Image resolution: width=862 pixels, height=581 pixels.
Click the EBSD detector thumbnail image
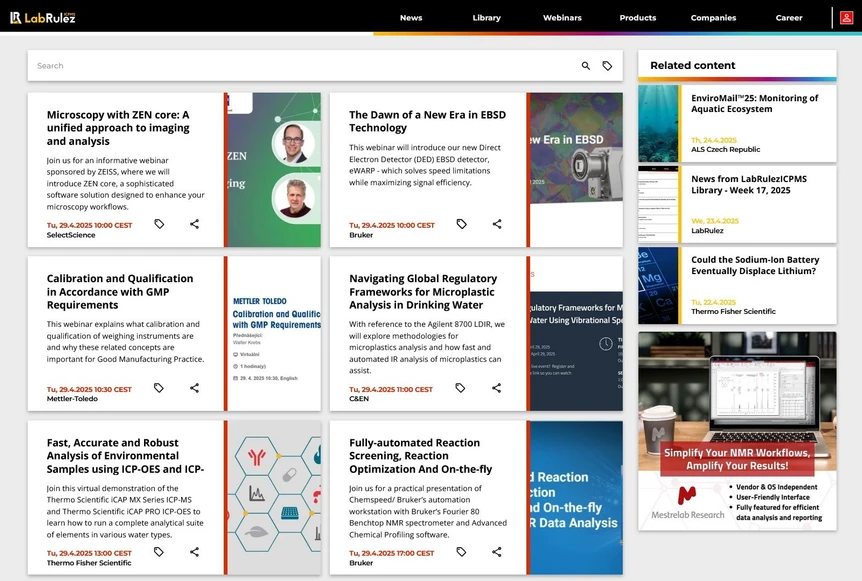(x=576, y=169)
